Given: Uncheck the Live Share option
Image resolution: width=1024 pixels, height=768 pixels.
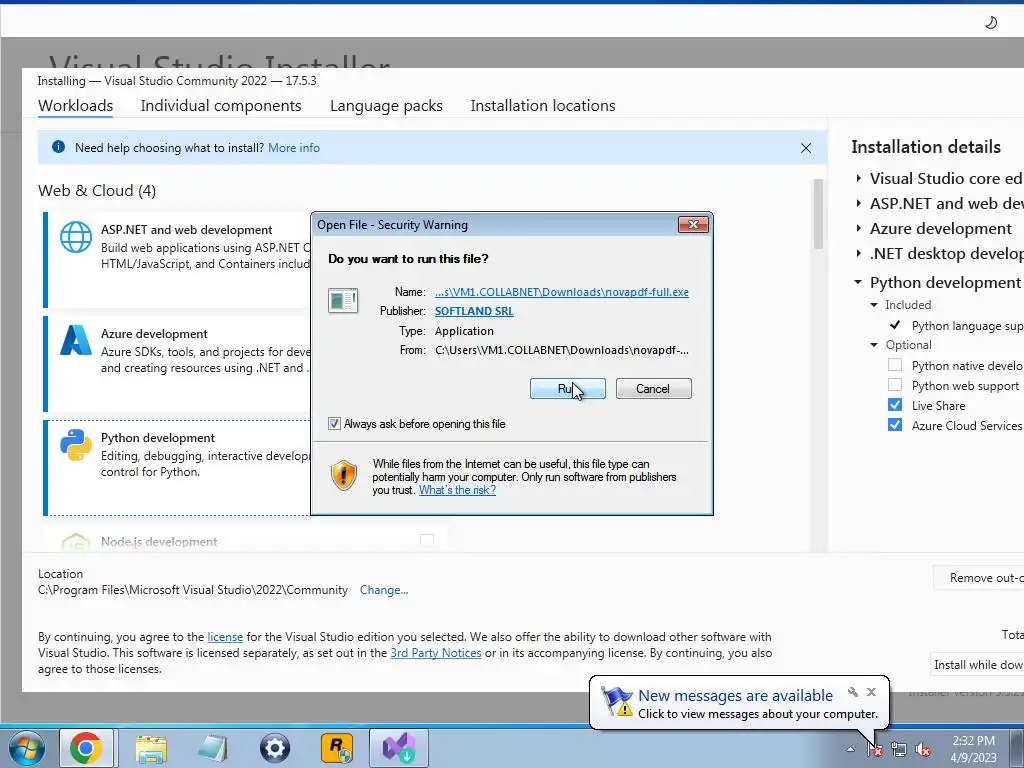Looking at the screenshot, I should pyautogui.click(x=895, y=405).
